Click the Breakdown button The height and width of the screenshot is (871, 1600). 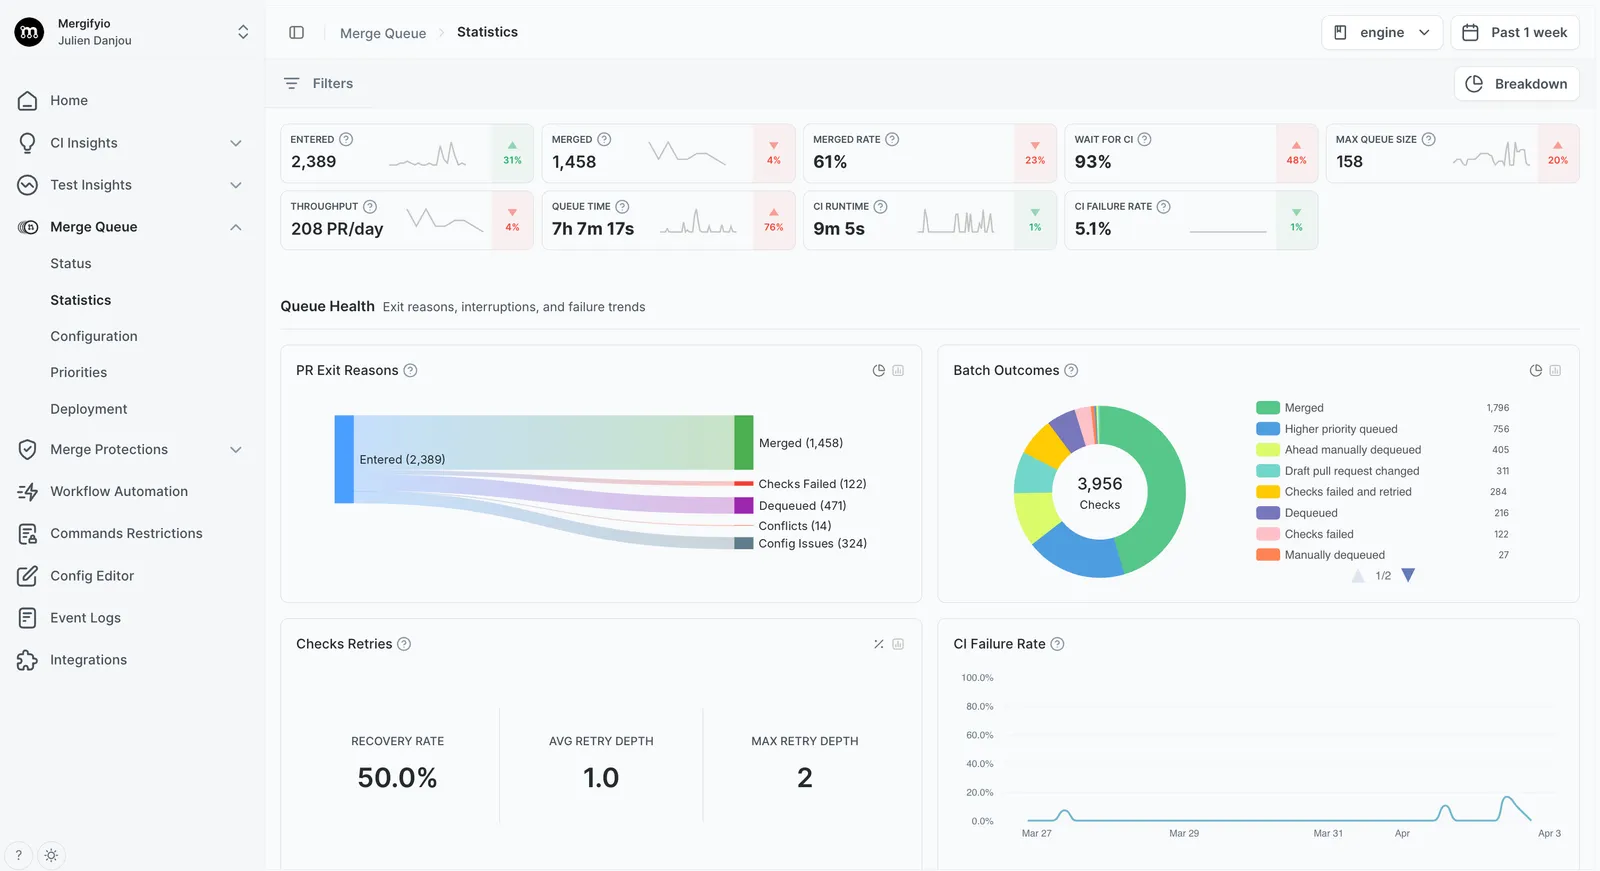coord(1516,84)
